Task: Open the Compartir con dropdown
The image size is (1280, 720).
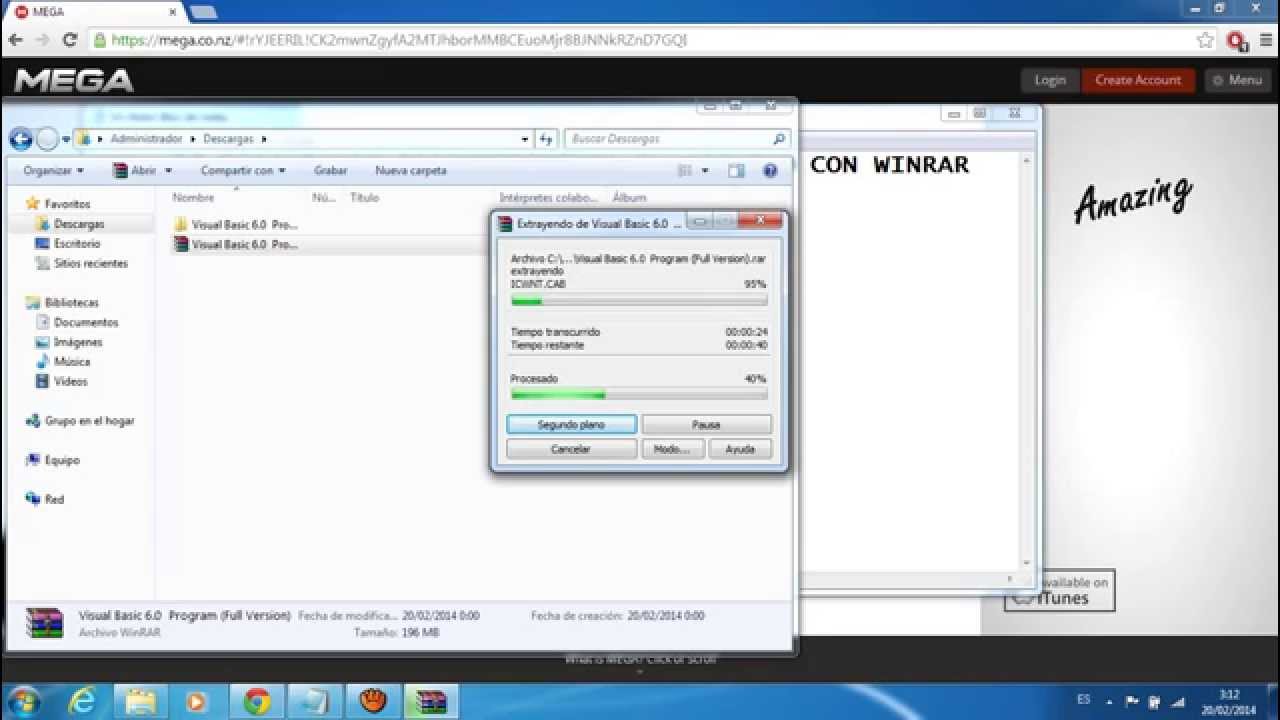Action: click(243, 171)
